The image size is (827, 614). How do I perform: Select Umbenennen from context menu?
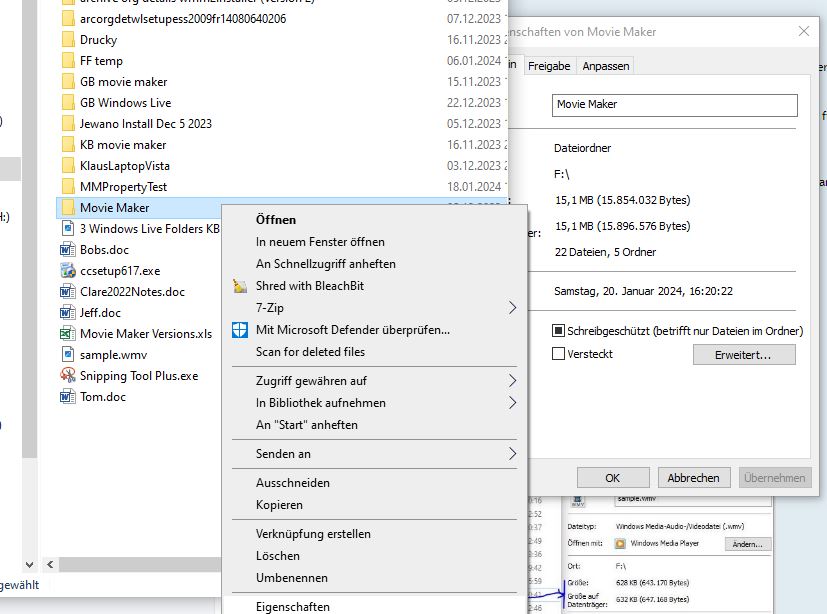pos(292,578)
